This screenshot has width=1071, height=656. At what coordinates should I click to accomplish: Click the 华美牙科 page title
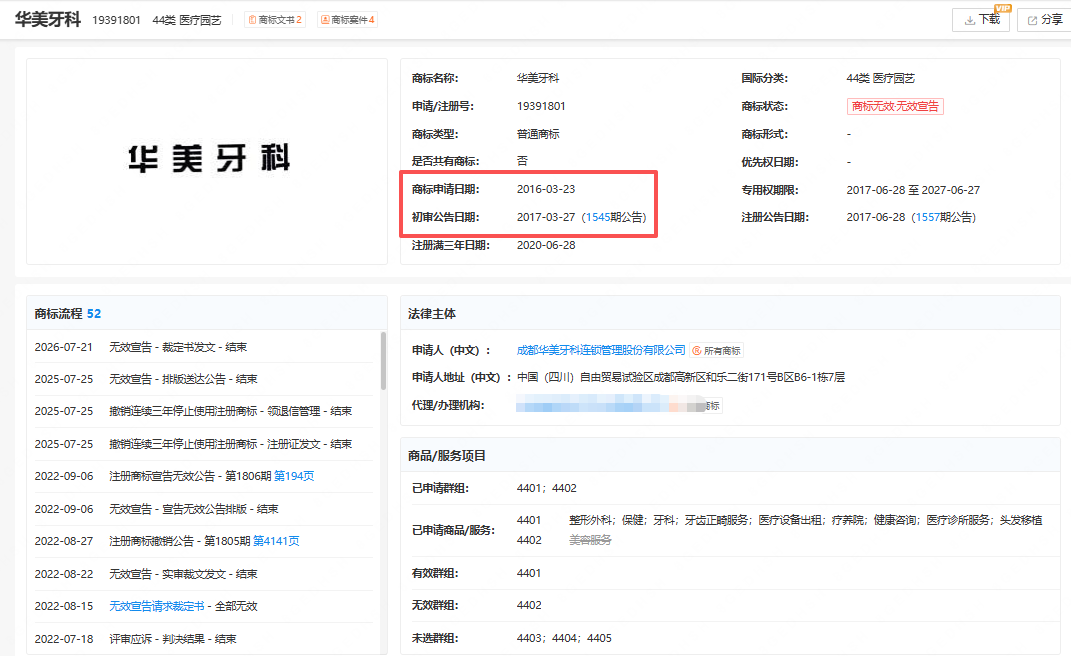(48, 20)
